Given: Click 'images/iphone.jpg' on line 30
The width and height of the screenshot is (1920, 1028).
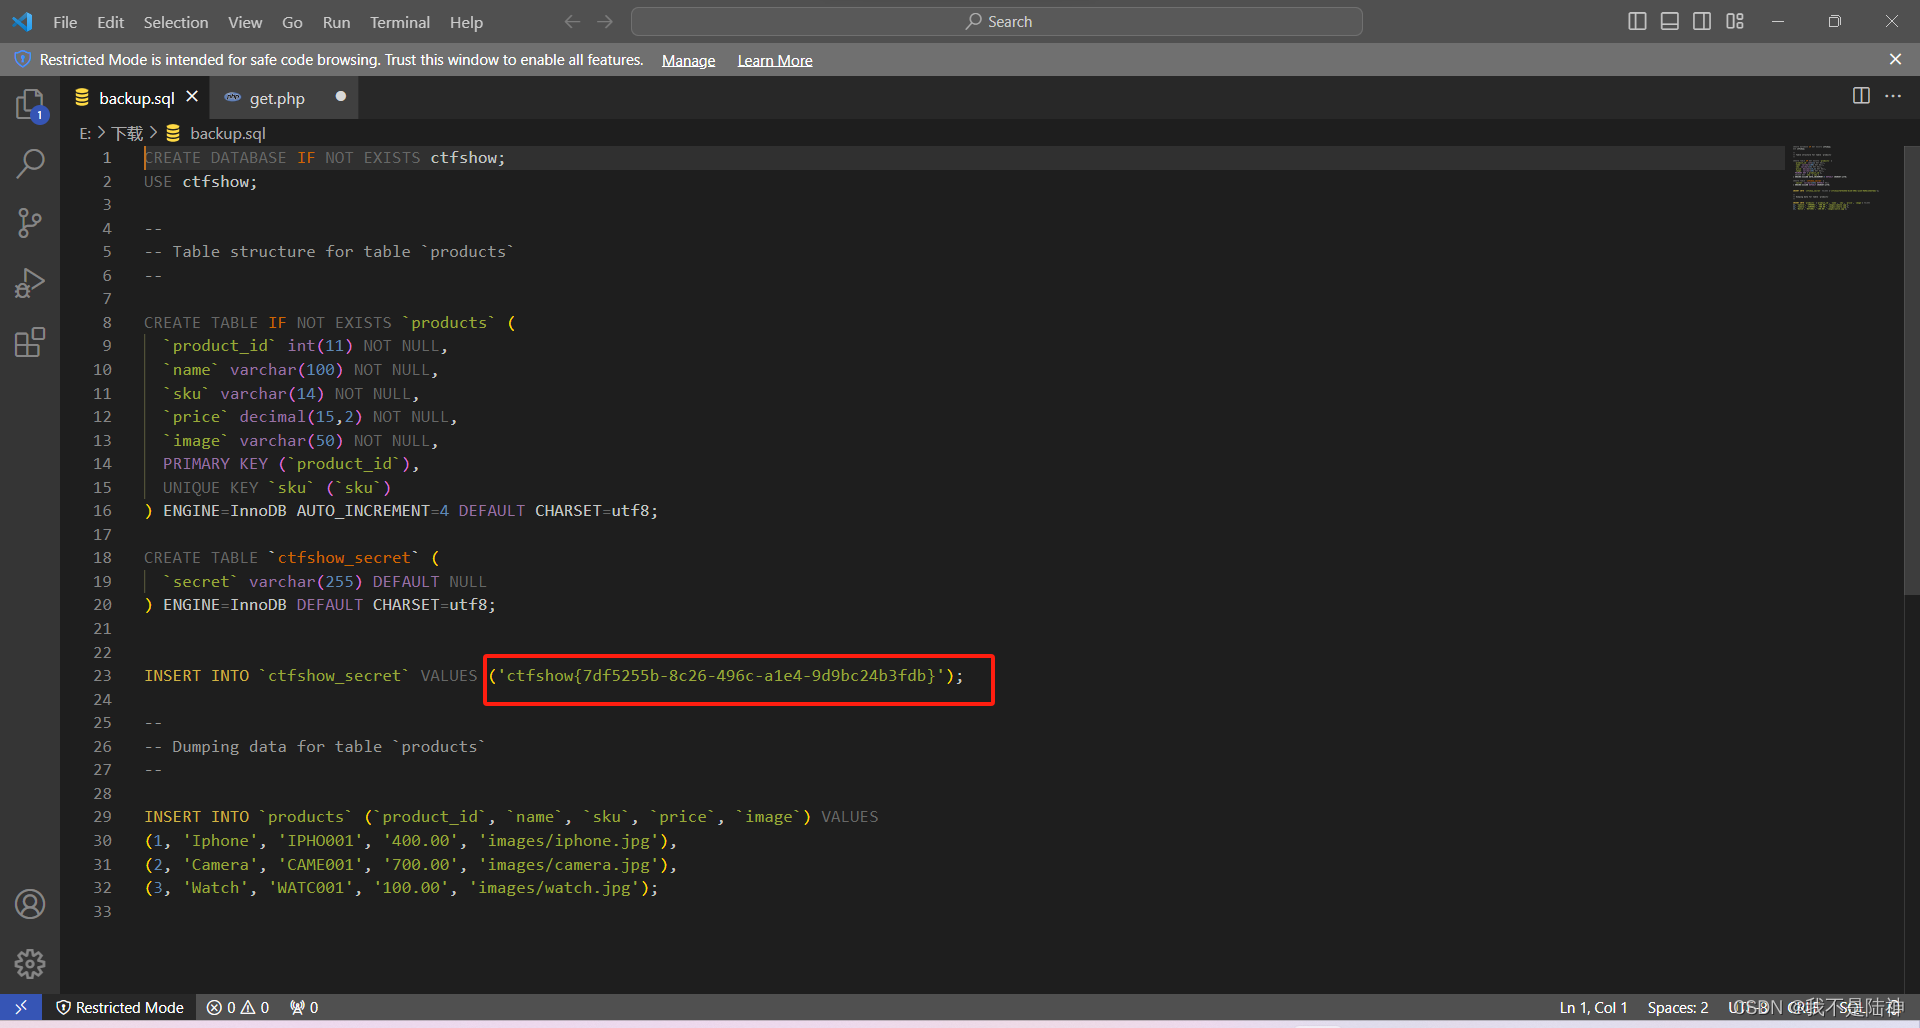Looking at the screenshot, I should point(569,841).
